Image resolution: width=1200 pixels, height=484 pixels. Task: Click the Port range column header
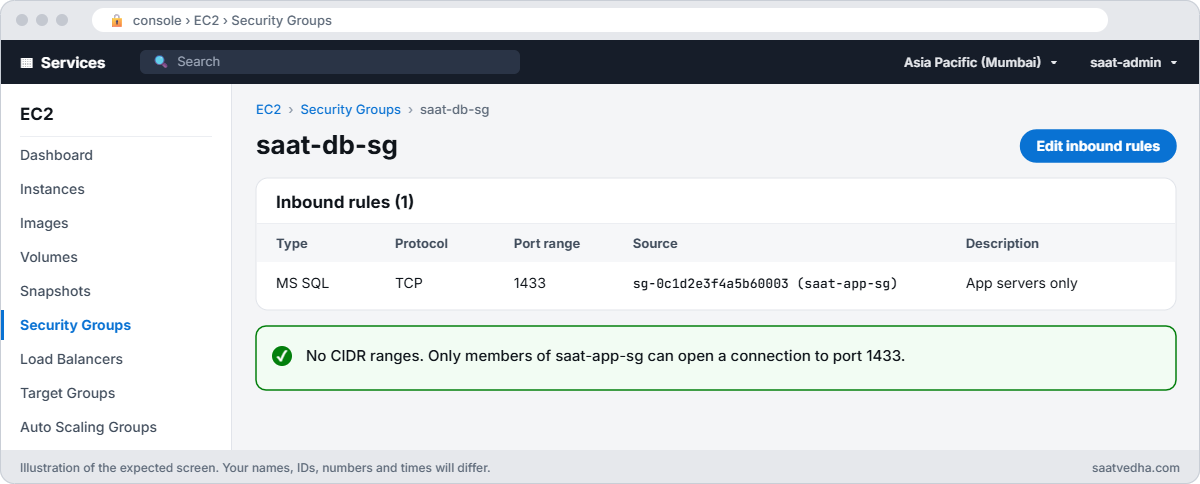point(547,243)
